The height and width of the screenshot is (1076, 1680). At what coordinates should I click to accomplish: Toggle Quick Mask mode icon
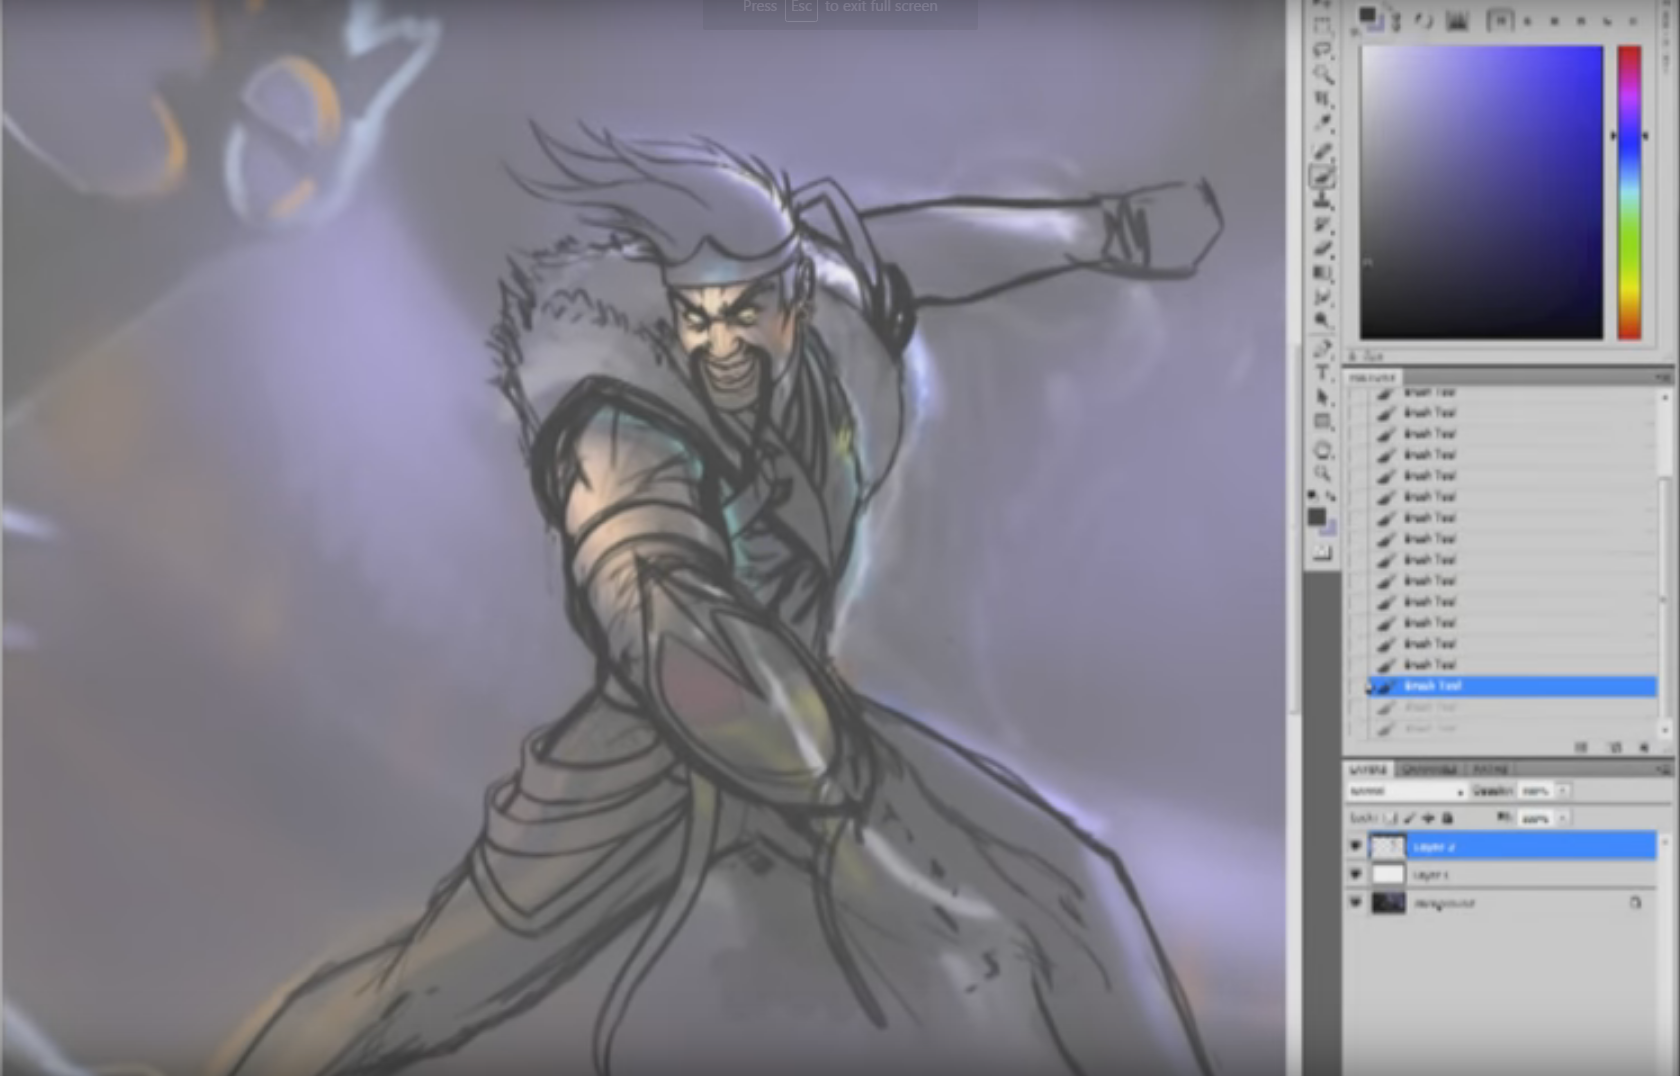[x=1322, y=553]
